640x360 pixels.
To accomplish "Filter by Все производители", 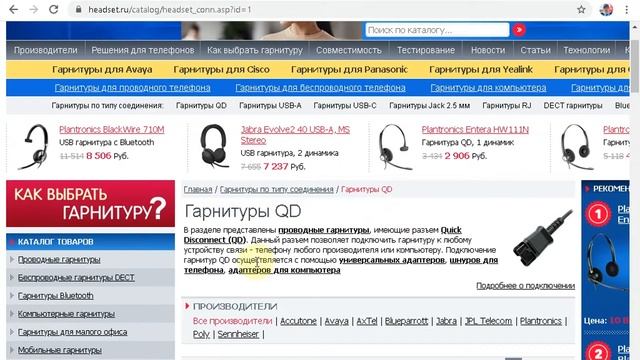I will click(232, 321).
